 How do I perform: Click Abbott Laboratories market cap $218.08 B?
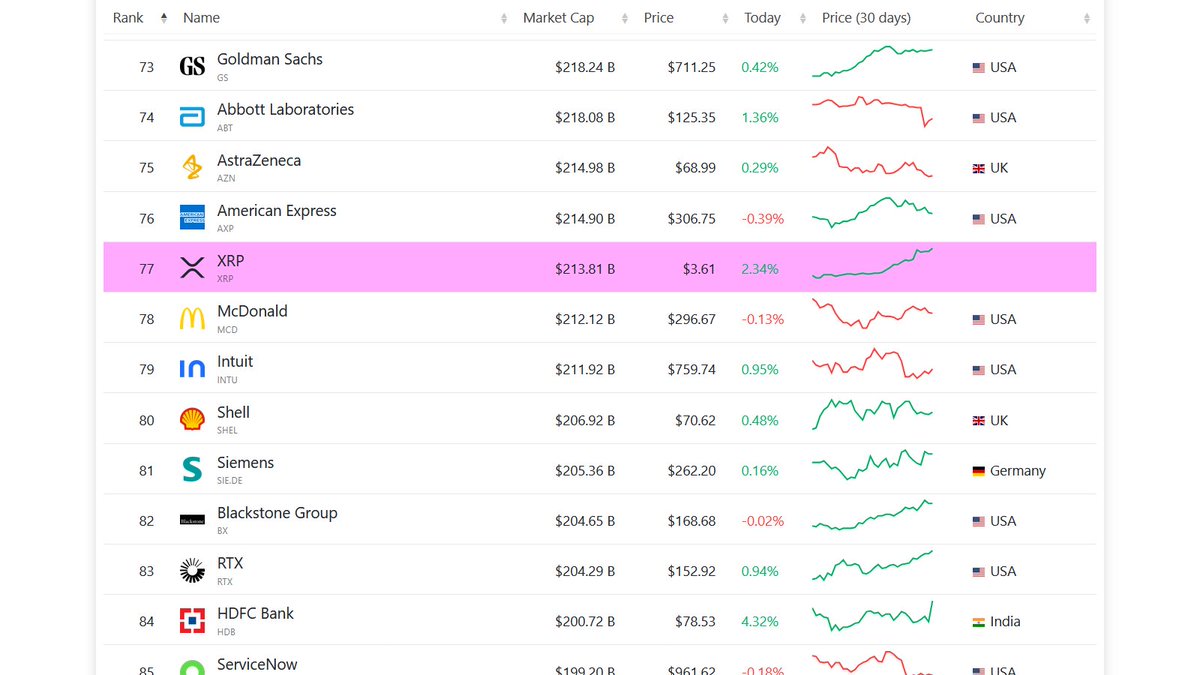pyautogui.click(x=585, y=118)
